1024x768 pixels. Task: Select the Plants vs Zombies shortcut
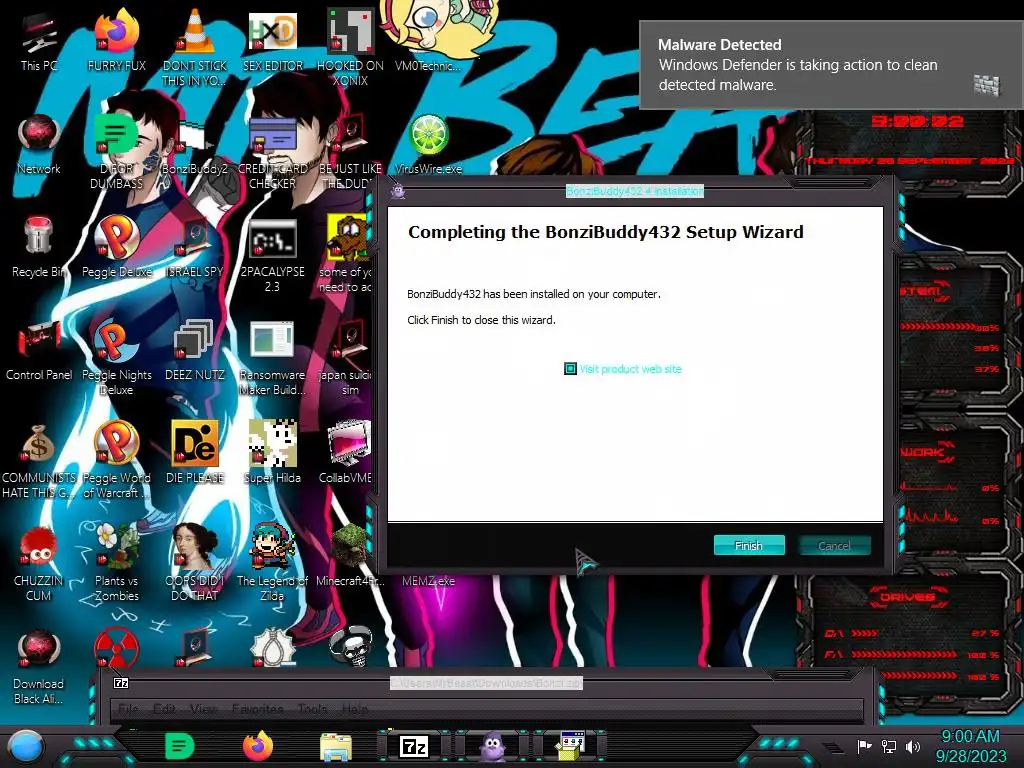point(116,563)
